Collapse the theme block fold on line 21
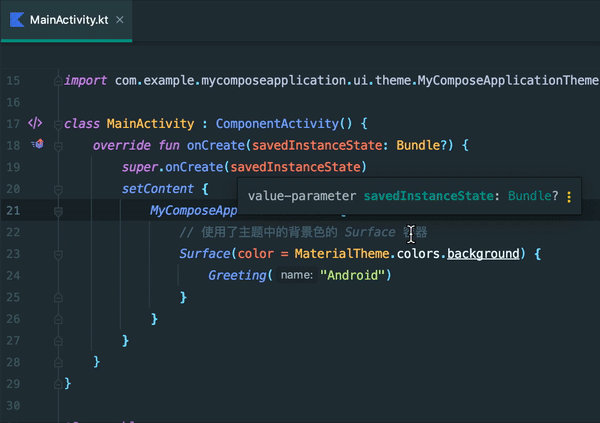The width and height of the screenshot is (600, 423). [58, 211]
